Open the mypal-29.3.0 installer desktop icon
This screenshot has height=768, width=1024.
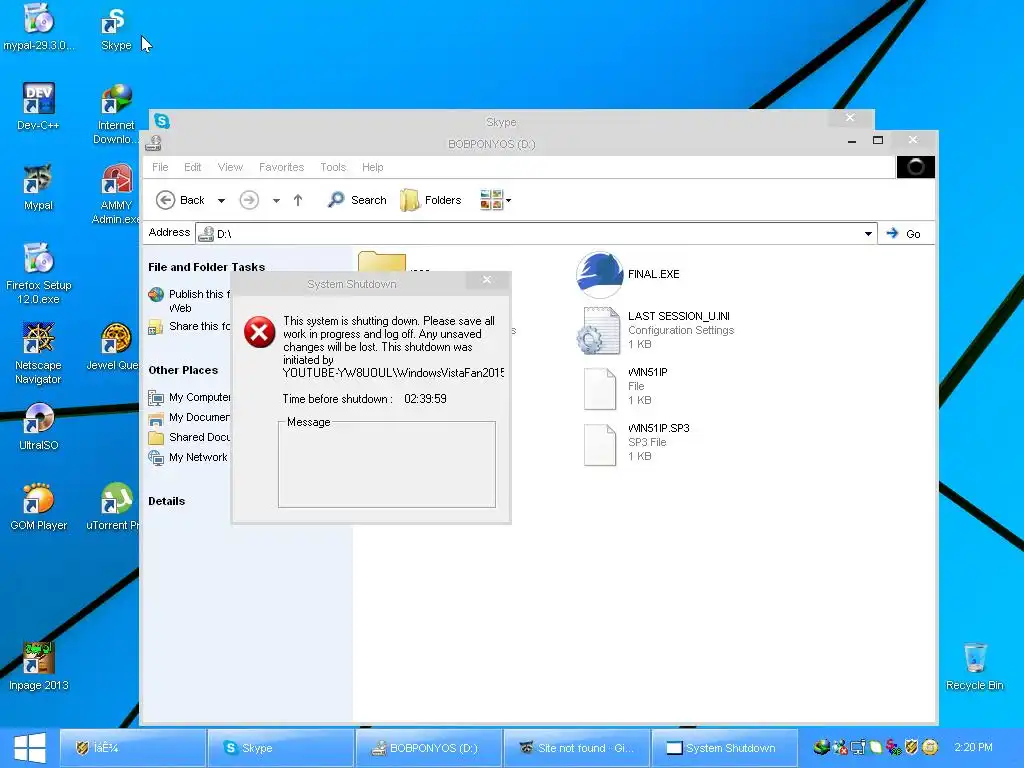coord(39,26)
